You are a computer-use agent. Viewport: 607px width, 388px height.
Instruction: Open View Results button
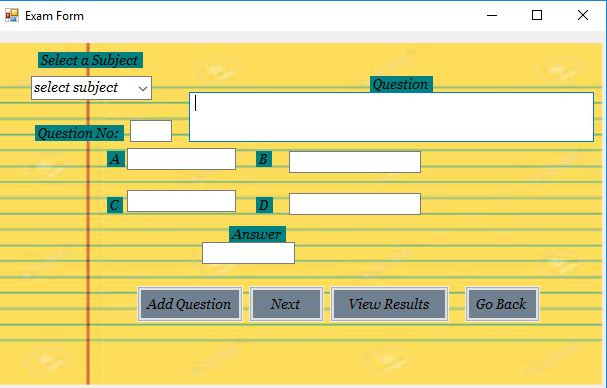(x=389, y=304)
